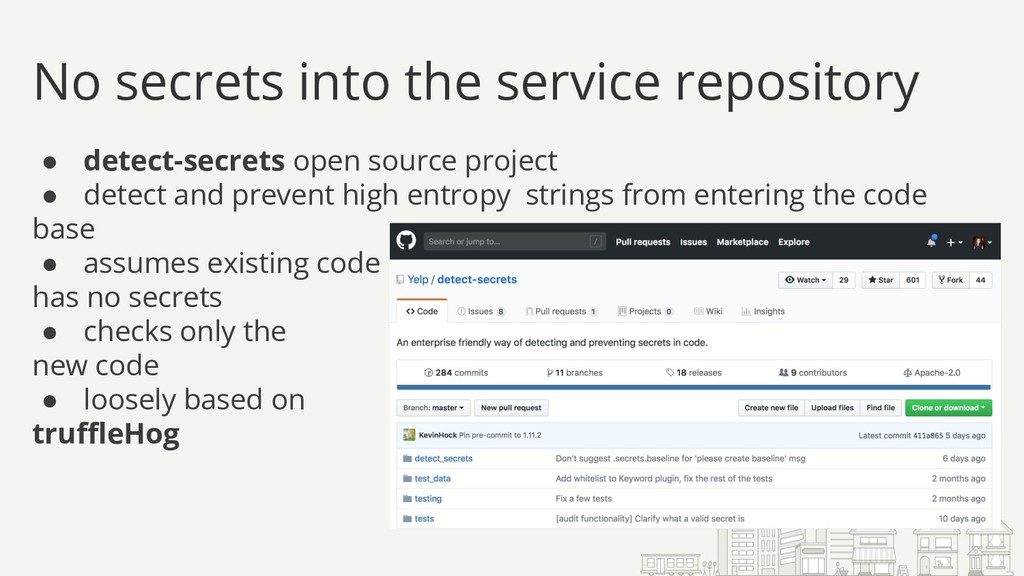
Task: Open the GitHub Octocat logo home
Action: pyautogui.click(x=406, y=241)
